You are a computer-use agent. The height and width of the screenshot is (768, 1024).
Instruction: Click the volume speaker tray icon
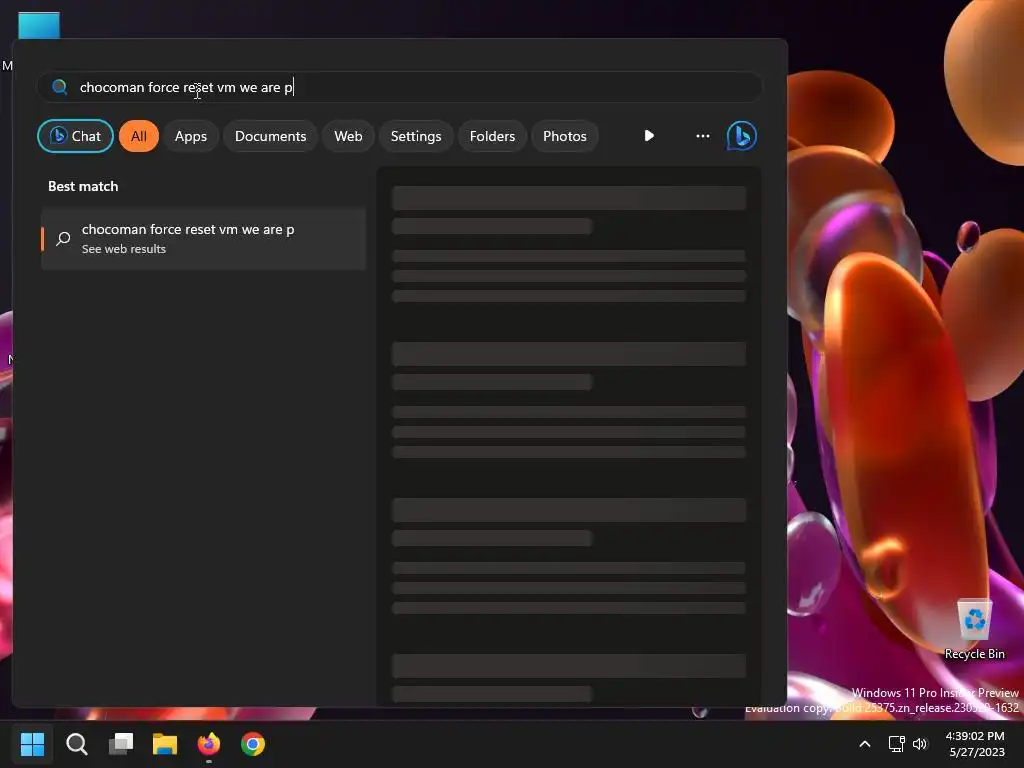coord(920,744)
